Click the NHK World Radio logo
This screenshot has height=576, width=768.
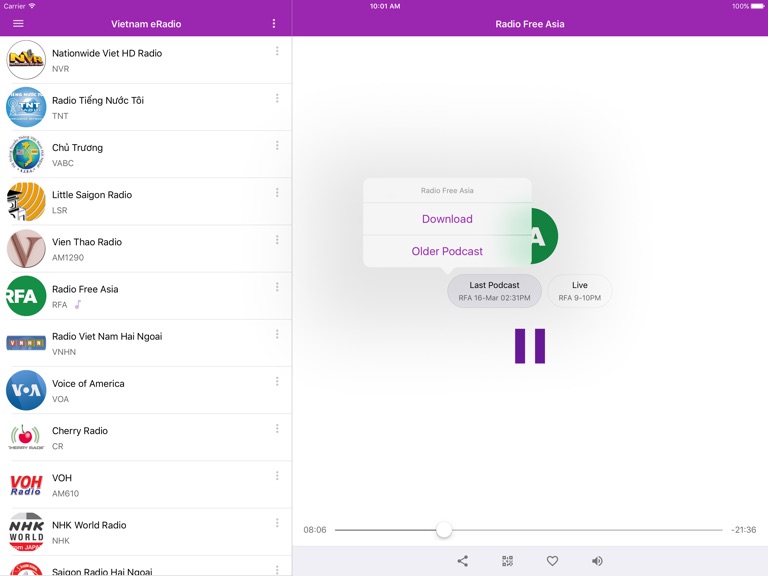26,531
